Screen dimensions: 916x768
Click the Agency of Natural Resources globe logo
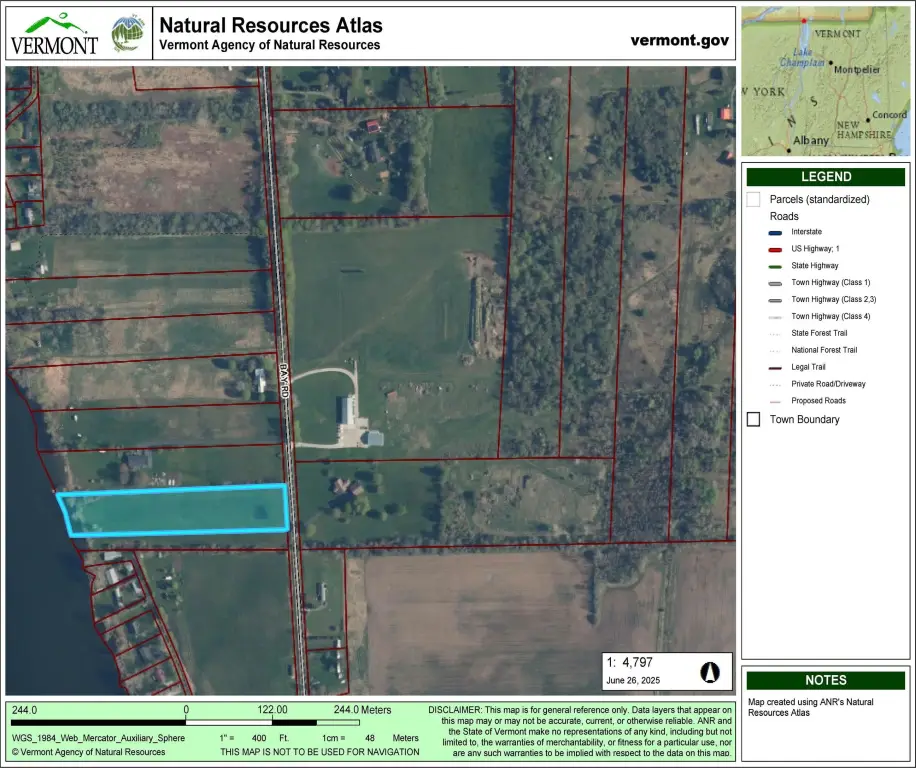click(127, 33)
